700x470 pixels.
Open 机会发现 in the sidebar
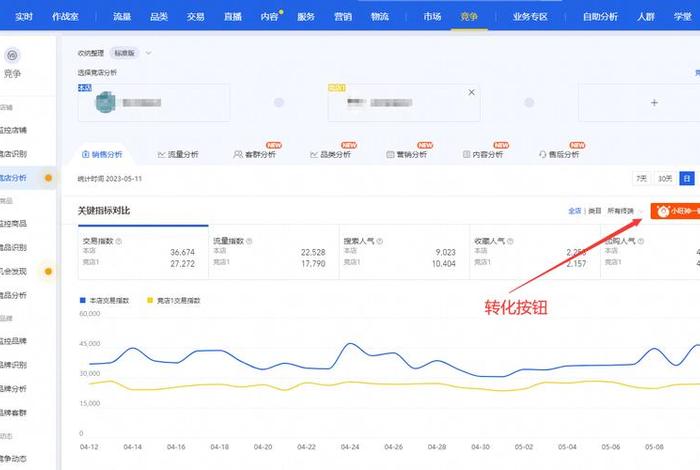[x=13, y=271]
